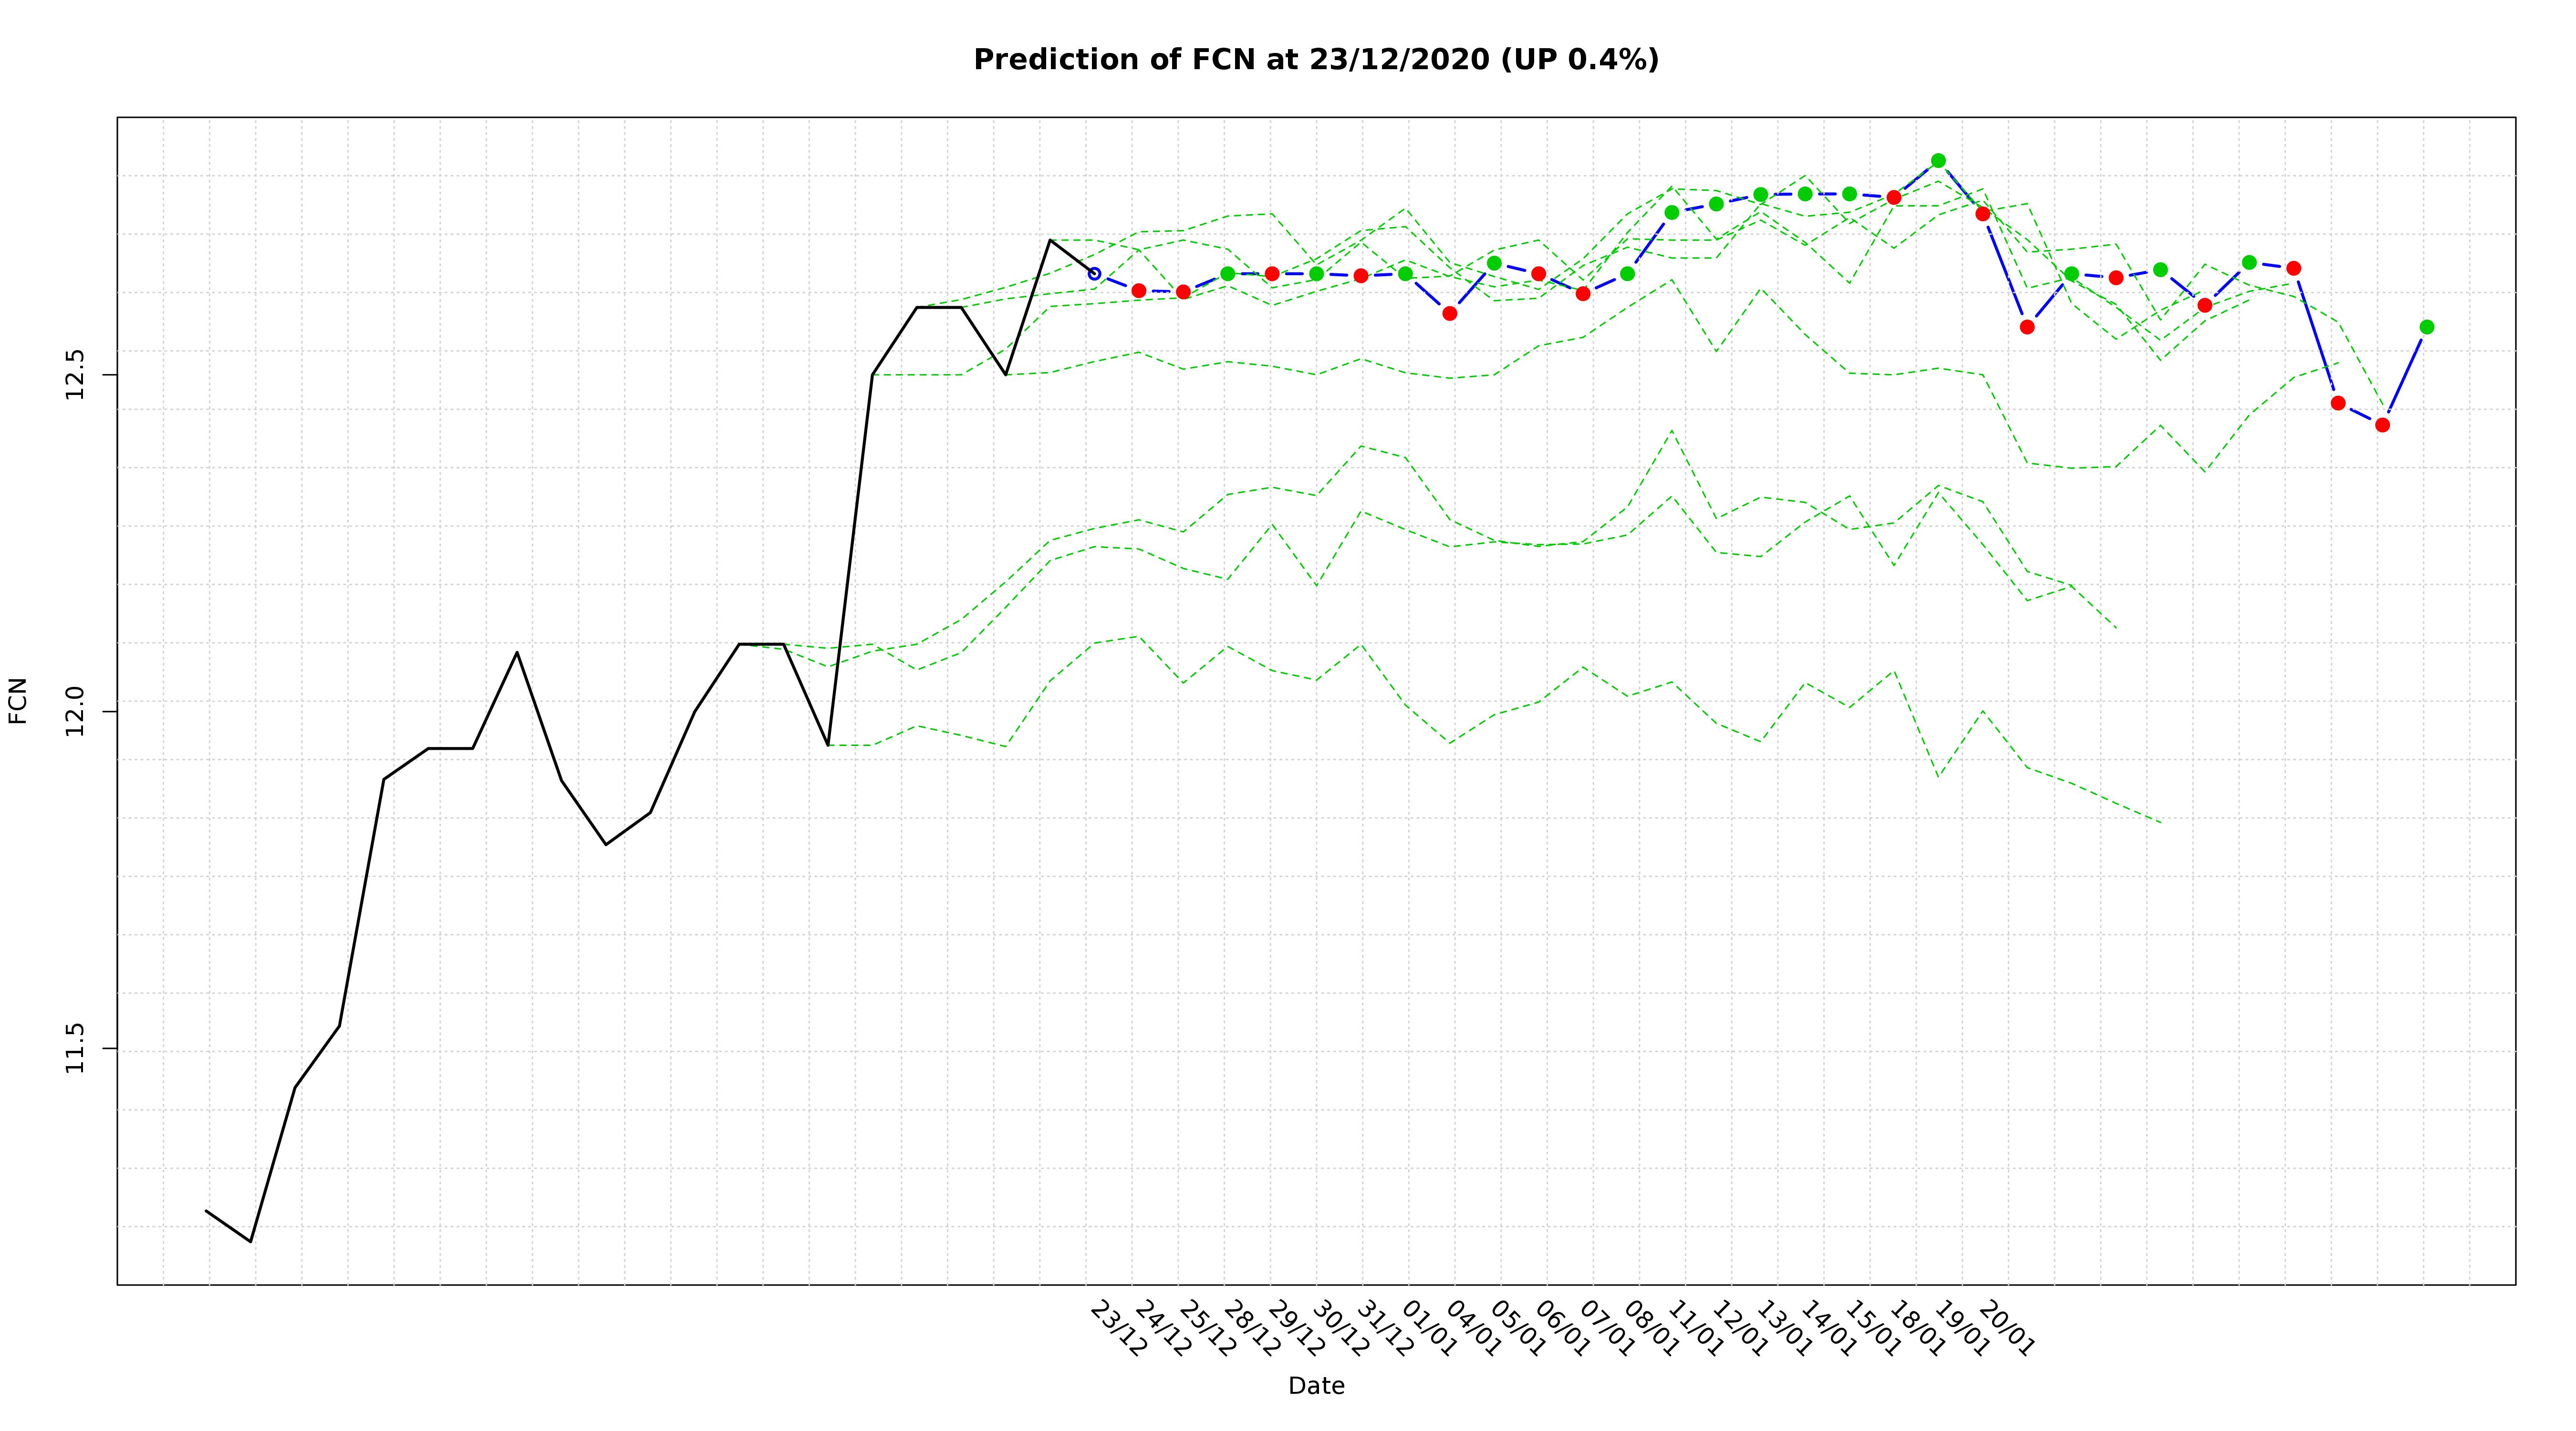This screenshot has width=2576, height=1431.
Task: Click the '11.5' y-axis tick label
Action: coord(76,1049)
